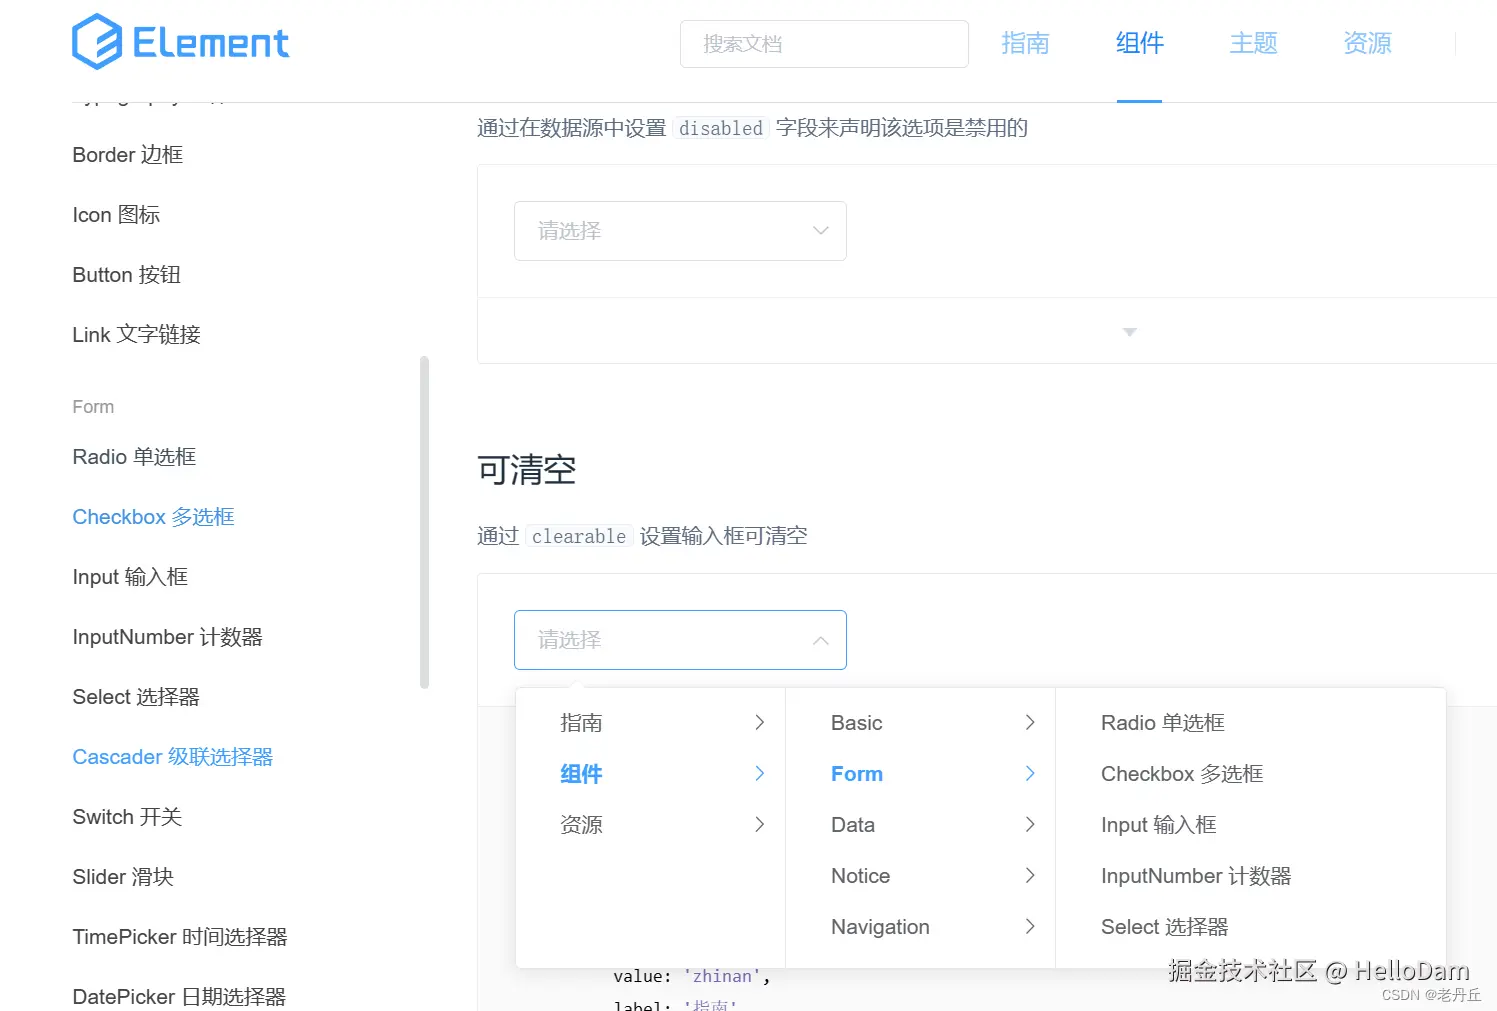Viewport: 1497px width, 1011px height.
Task: Choose Select 选择器 in cascader third column
Action: pos(1165,927)
